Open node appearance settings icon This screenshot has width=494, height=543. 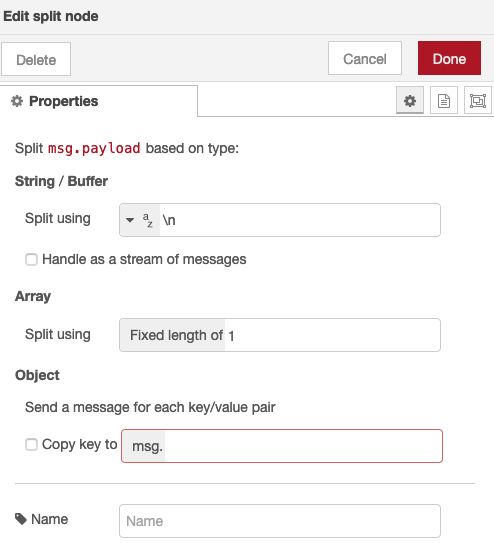(478, 100)
